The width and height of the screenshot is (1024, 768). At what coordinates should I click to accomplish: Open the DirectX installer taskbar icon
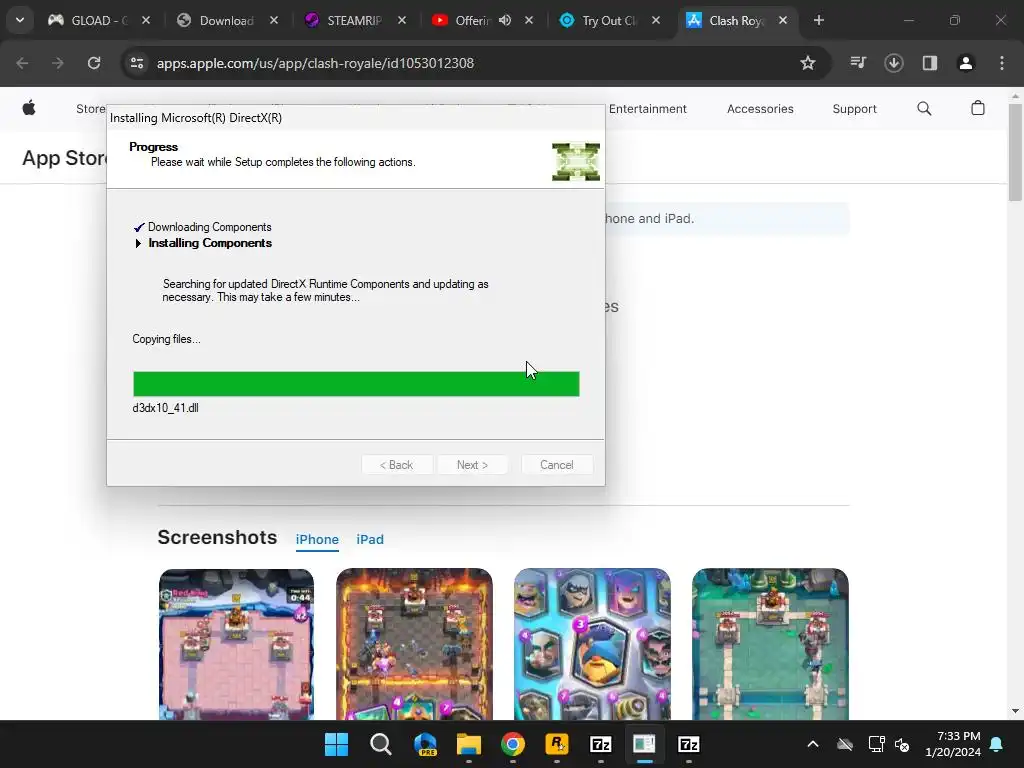[x=645, y=744]
